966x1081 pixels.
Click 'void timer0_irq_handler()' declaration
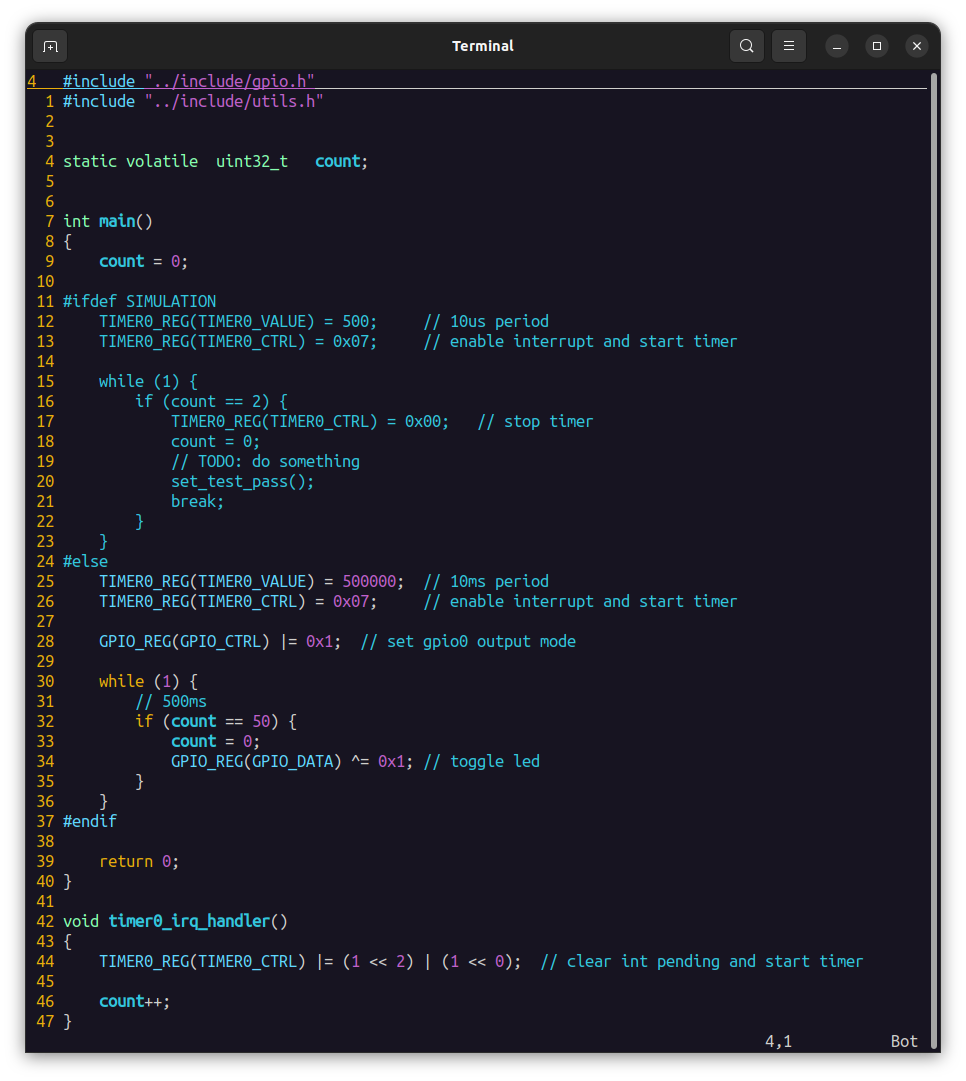pyautogui.click(x=175, y=921)
